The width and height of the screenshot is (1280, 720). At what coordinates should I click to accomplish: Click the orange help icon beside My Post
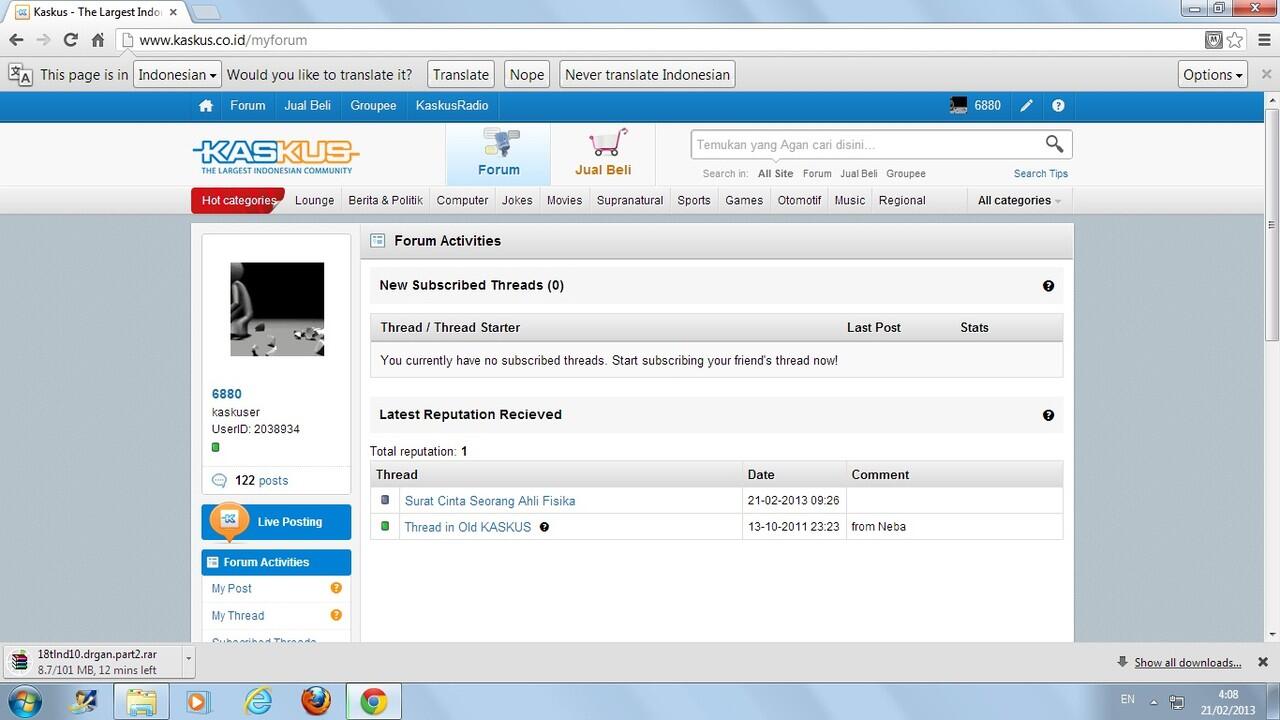[336, 588]
